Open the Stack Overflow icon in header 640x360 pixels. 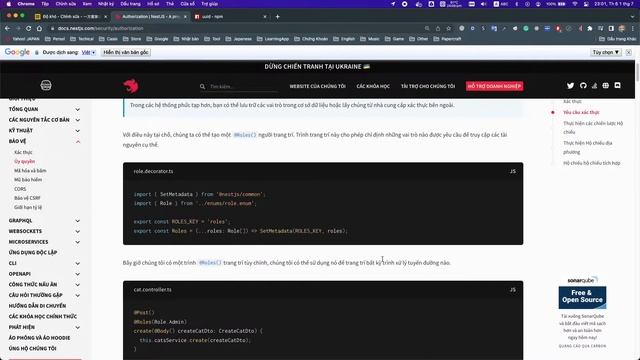[x=594, y=85]
